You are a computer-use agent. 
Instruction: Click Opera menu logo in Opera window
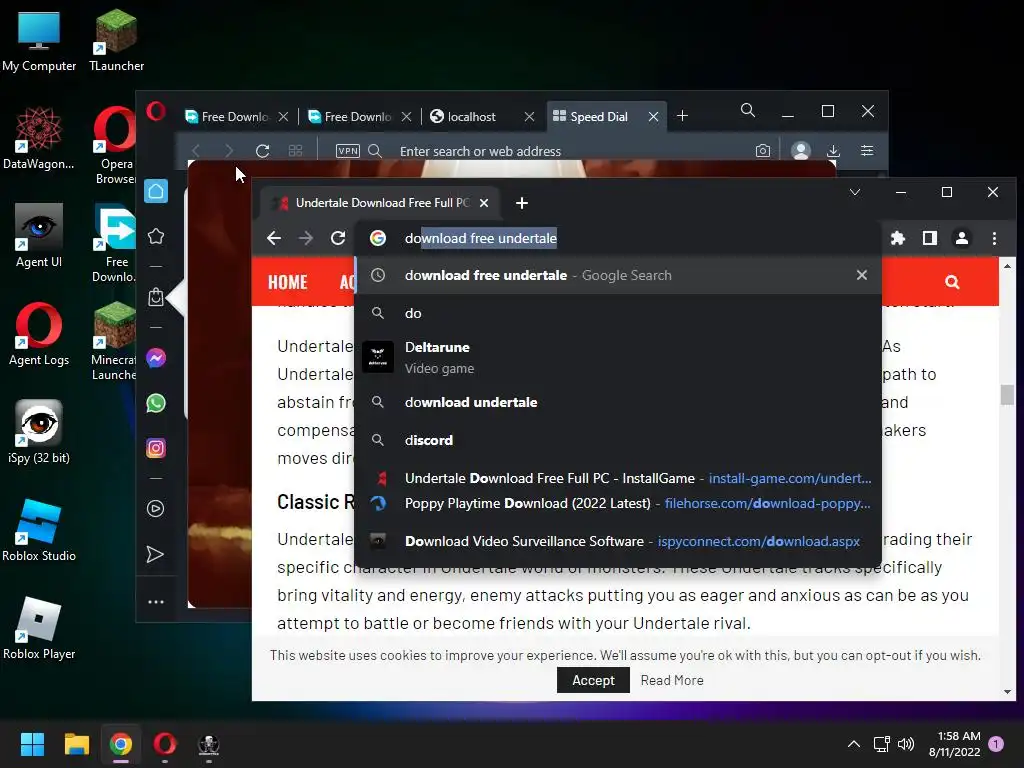[156, 111]
